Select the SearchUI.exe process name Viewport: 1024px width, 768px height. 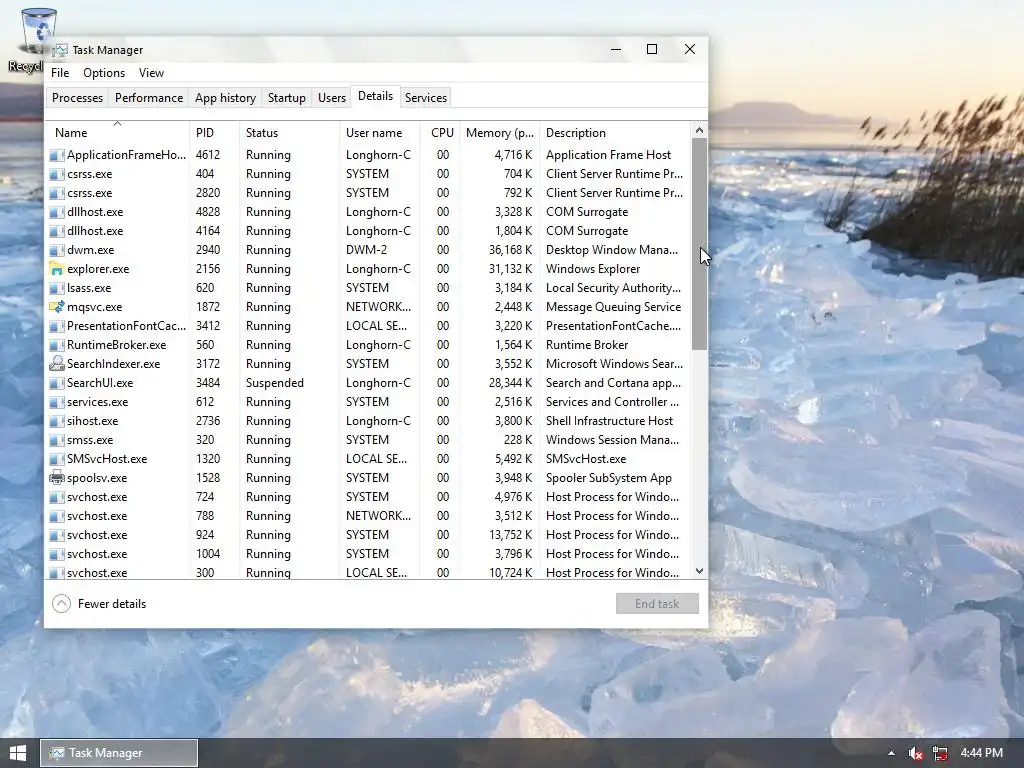point(100,383)
